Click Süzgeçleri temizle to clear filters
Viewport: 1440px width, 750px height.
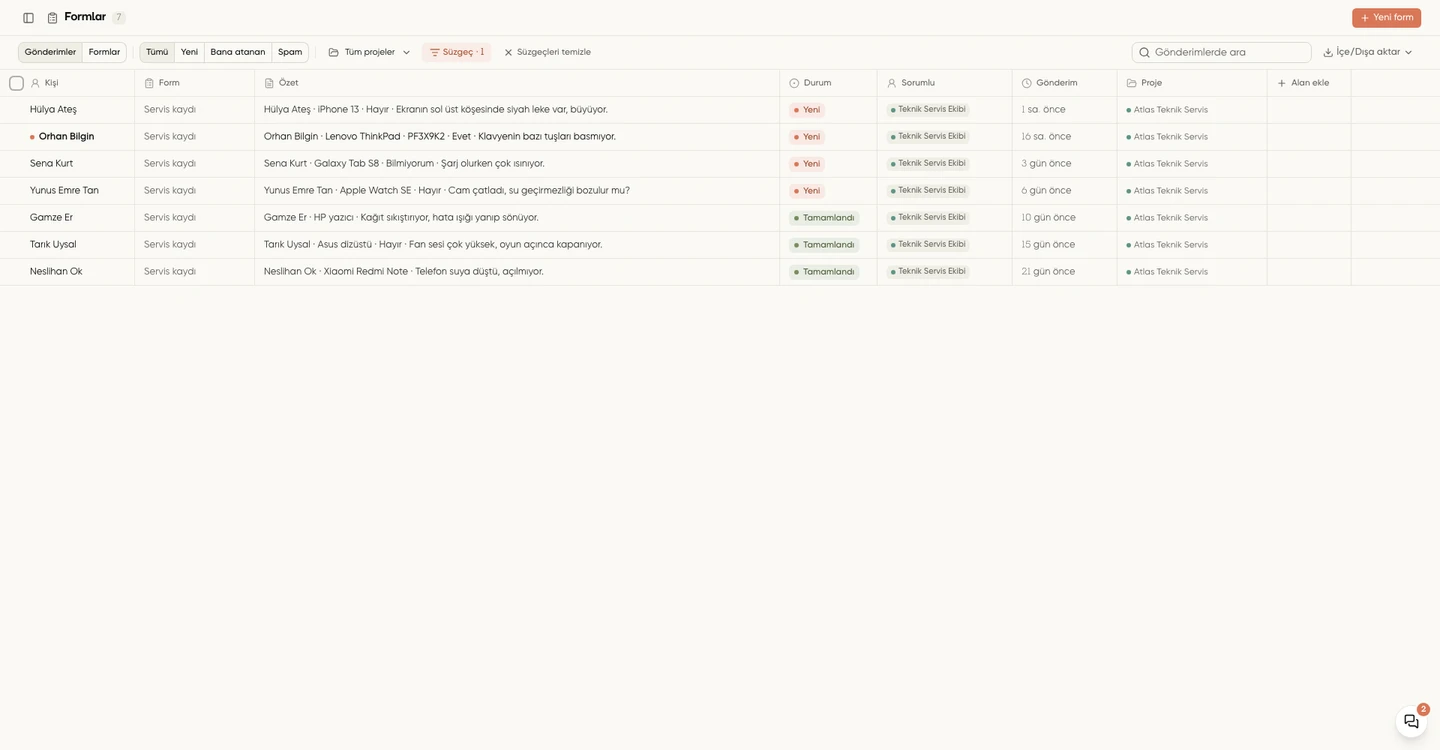pyautogui.click(x=547, y=52)
